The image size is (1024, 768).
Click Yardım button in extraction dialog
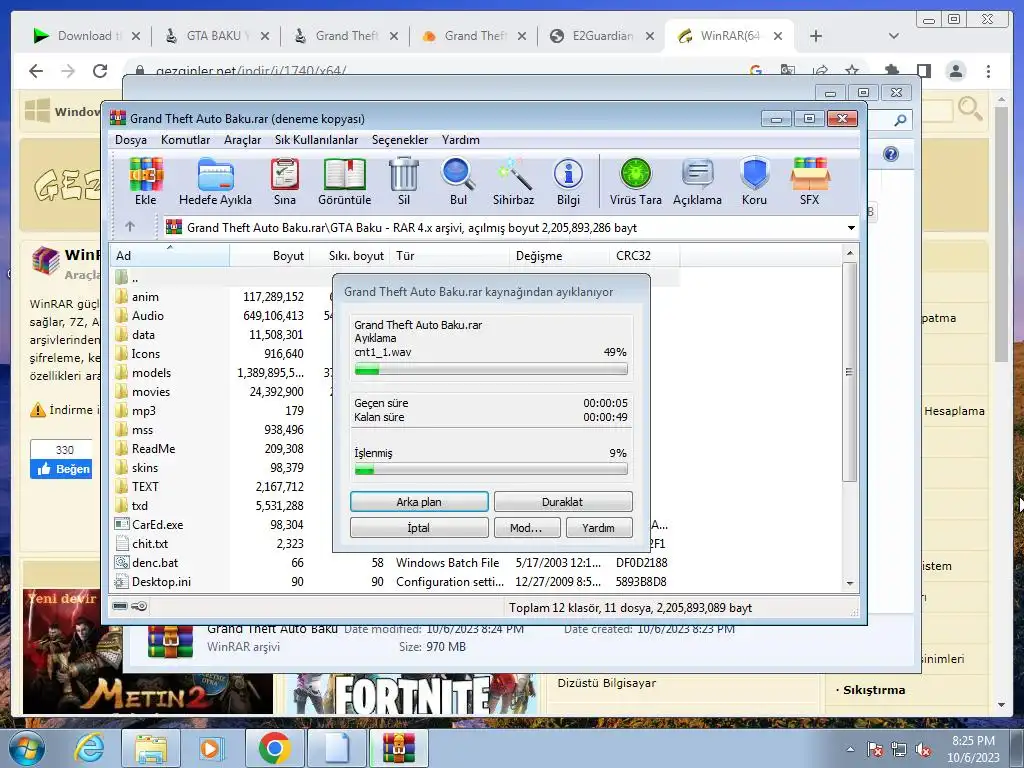pos(599,528)
